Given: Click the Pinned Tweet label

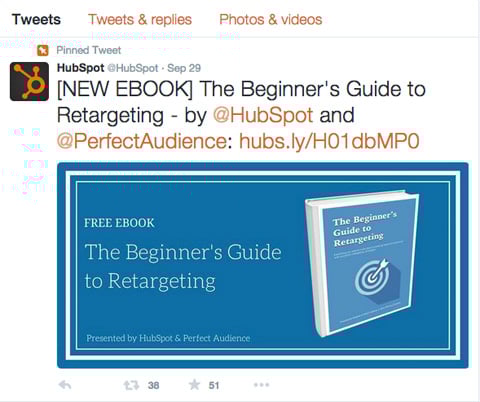Looking at the screenshot, I should (x=89, y=50).
